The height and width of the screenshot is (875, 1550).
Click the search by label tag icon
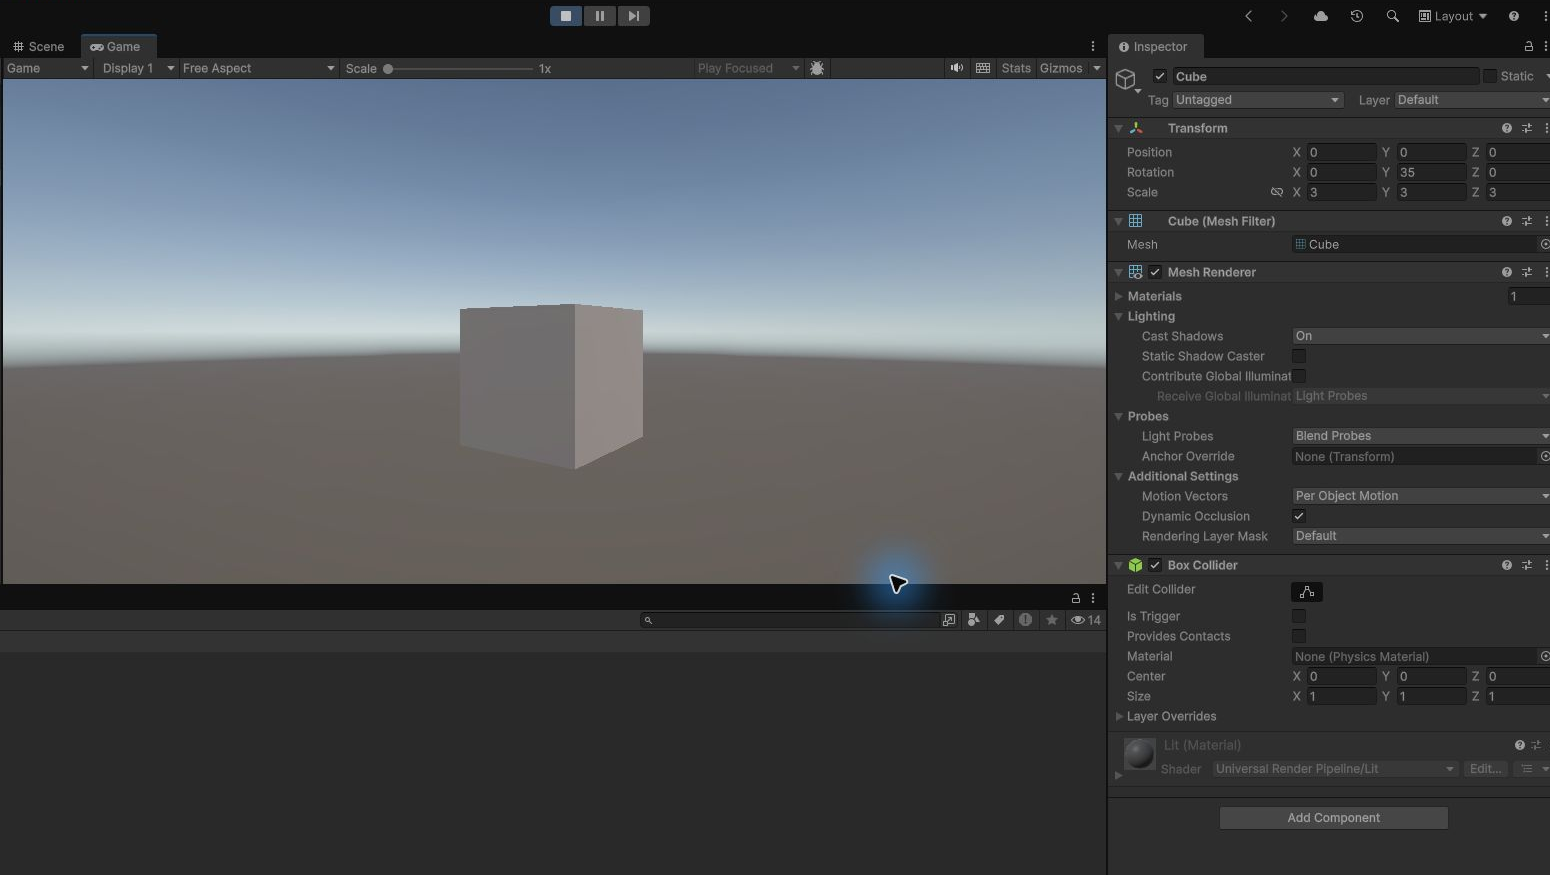[999, 620]
